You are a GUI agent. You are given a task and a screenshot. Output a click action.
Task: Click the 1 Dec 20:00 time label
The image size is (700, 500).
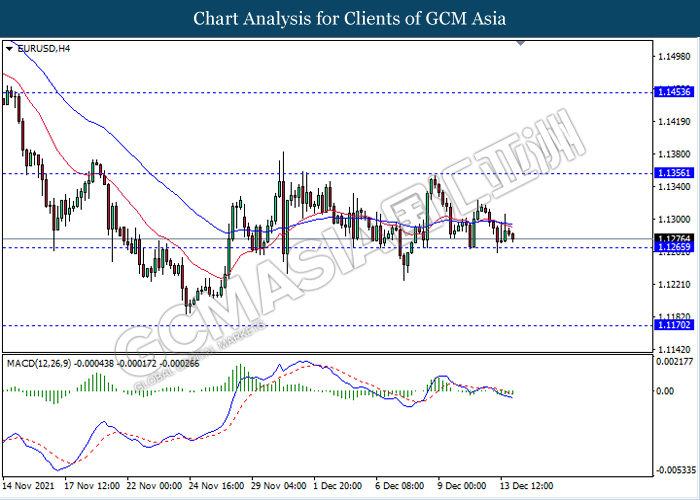pyautogui.click(x=339, y=485)
